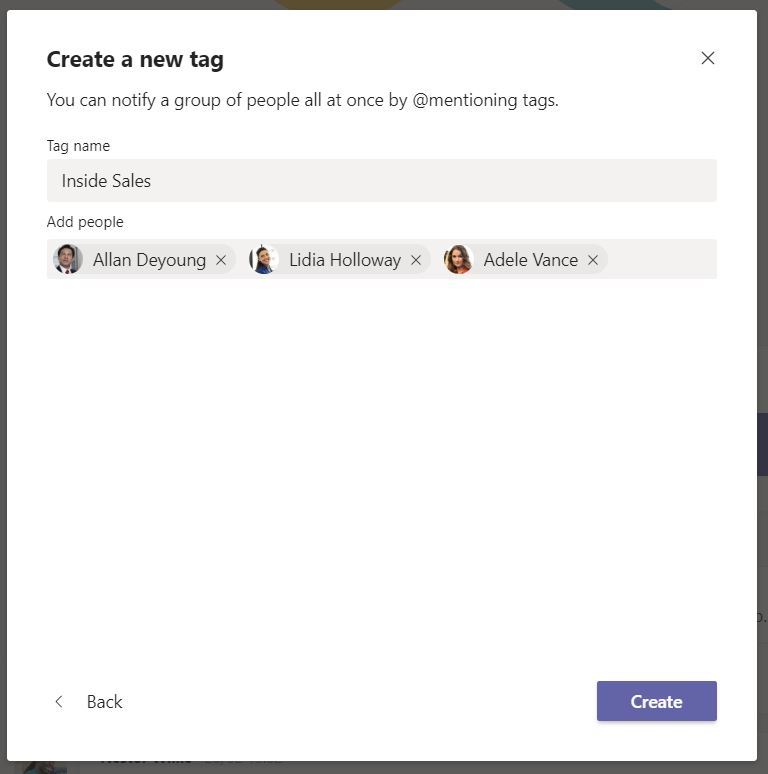Remove Adele Vance from the tag

point(593,260)
